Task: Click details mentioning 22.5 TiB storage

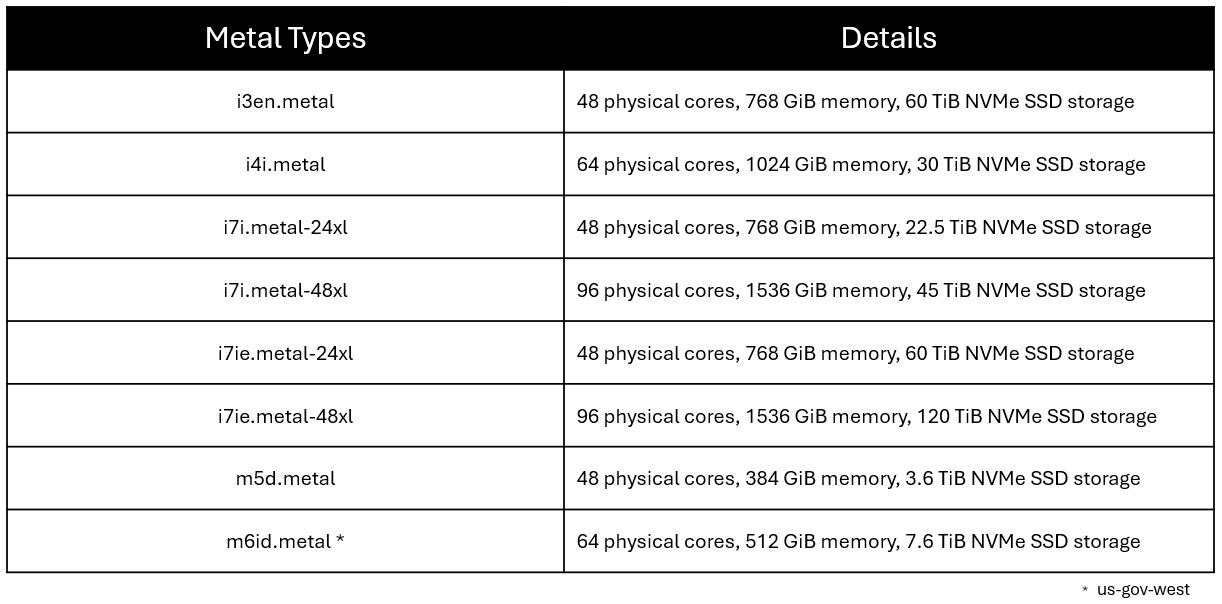Action: coord(863,227)
